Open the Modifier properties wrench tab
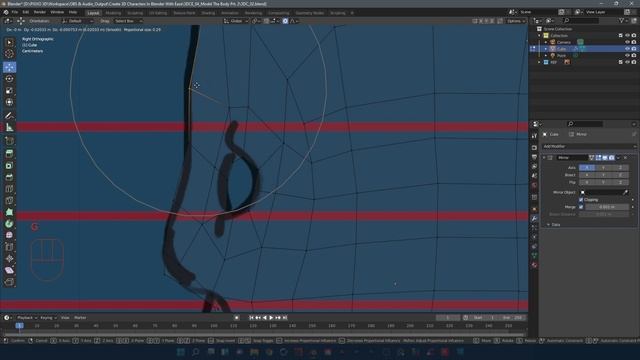This screenshot has width=640, height=360. pos(534,219)
